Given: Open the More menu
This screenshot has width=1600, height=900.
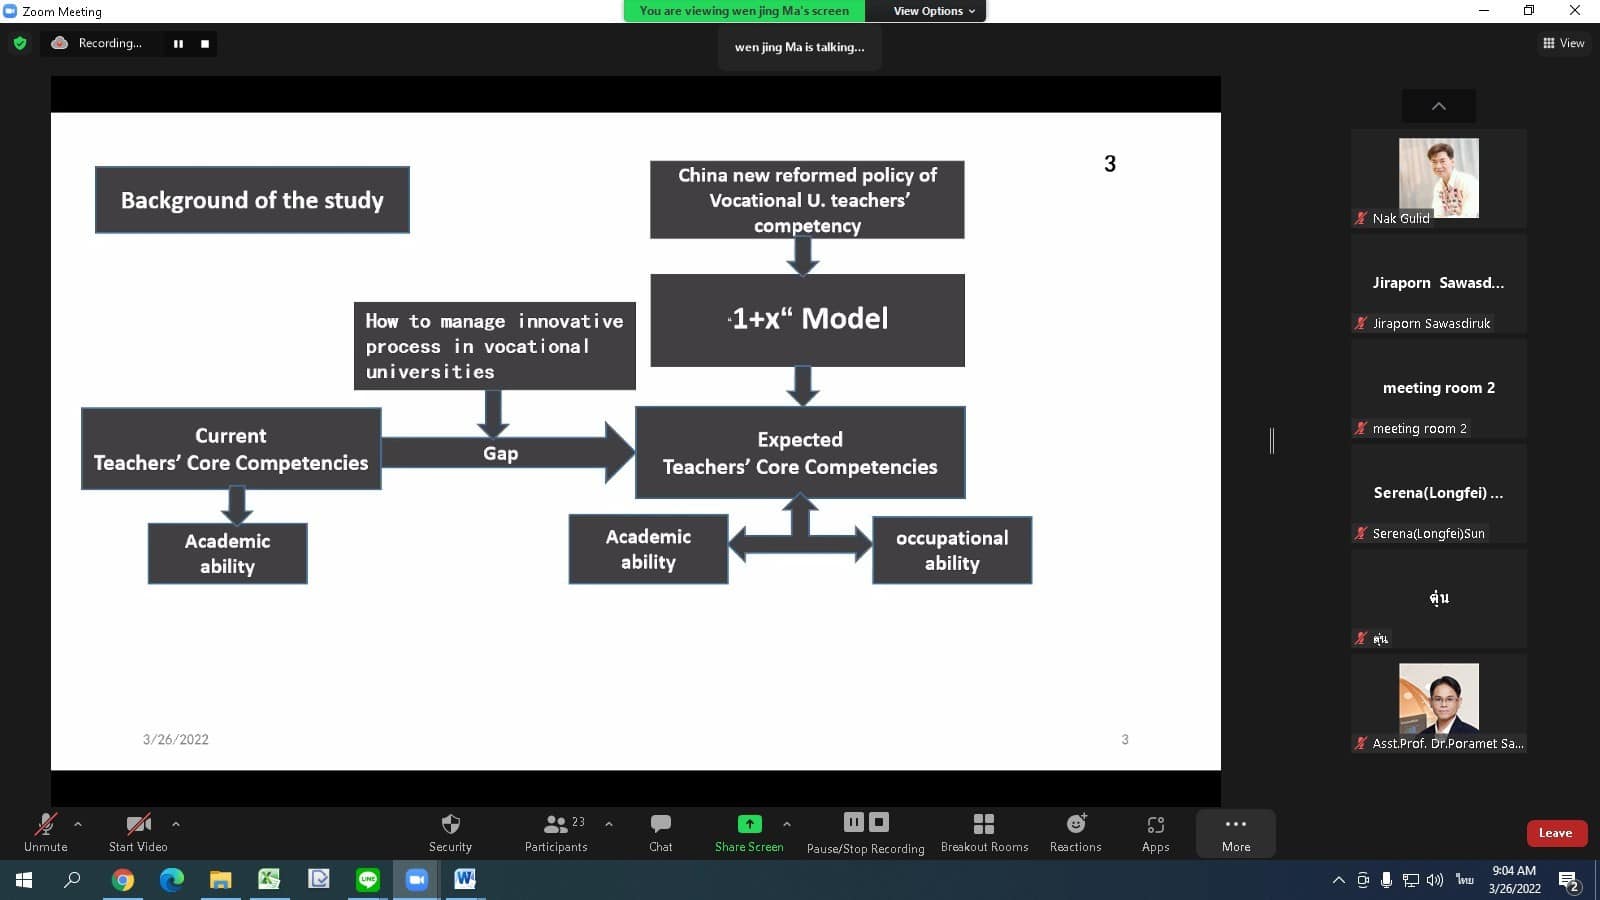Looking at the screenshot, I should click(x=1235, y=832).
